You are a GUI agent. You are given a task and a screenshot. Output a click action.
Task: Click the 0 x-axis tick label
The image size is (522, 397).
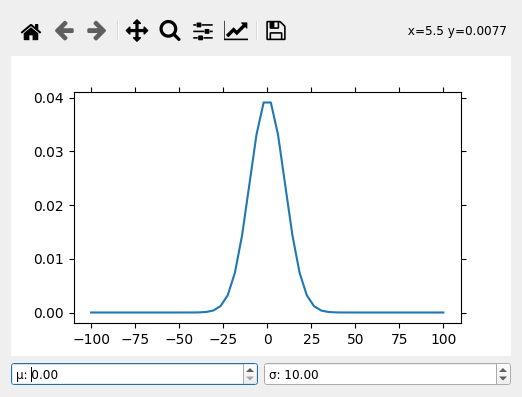268,339
